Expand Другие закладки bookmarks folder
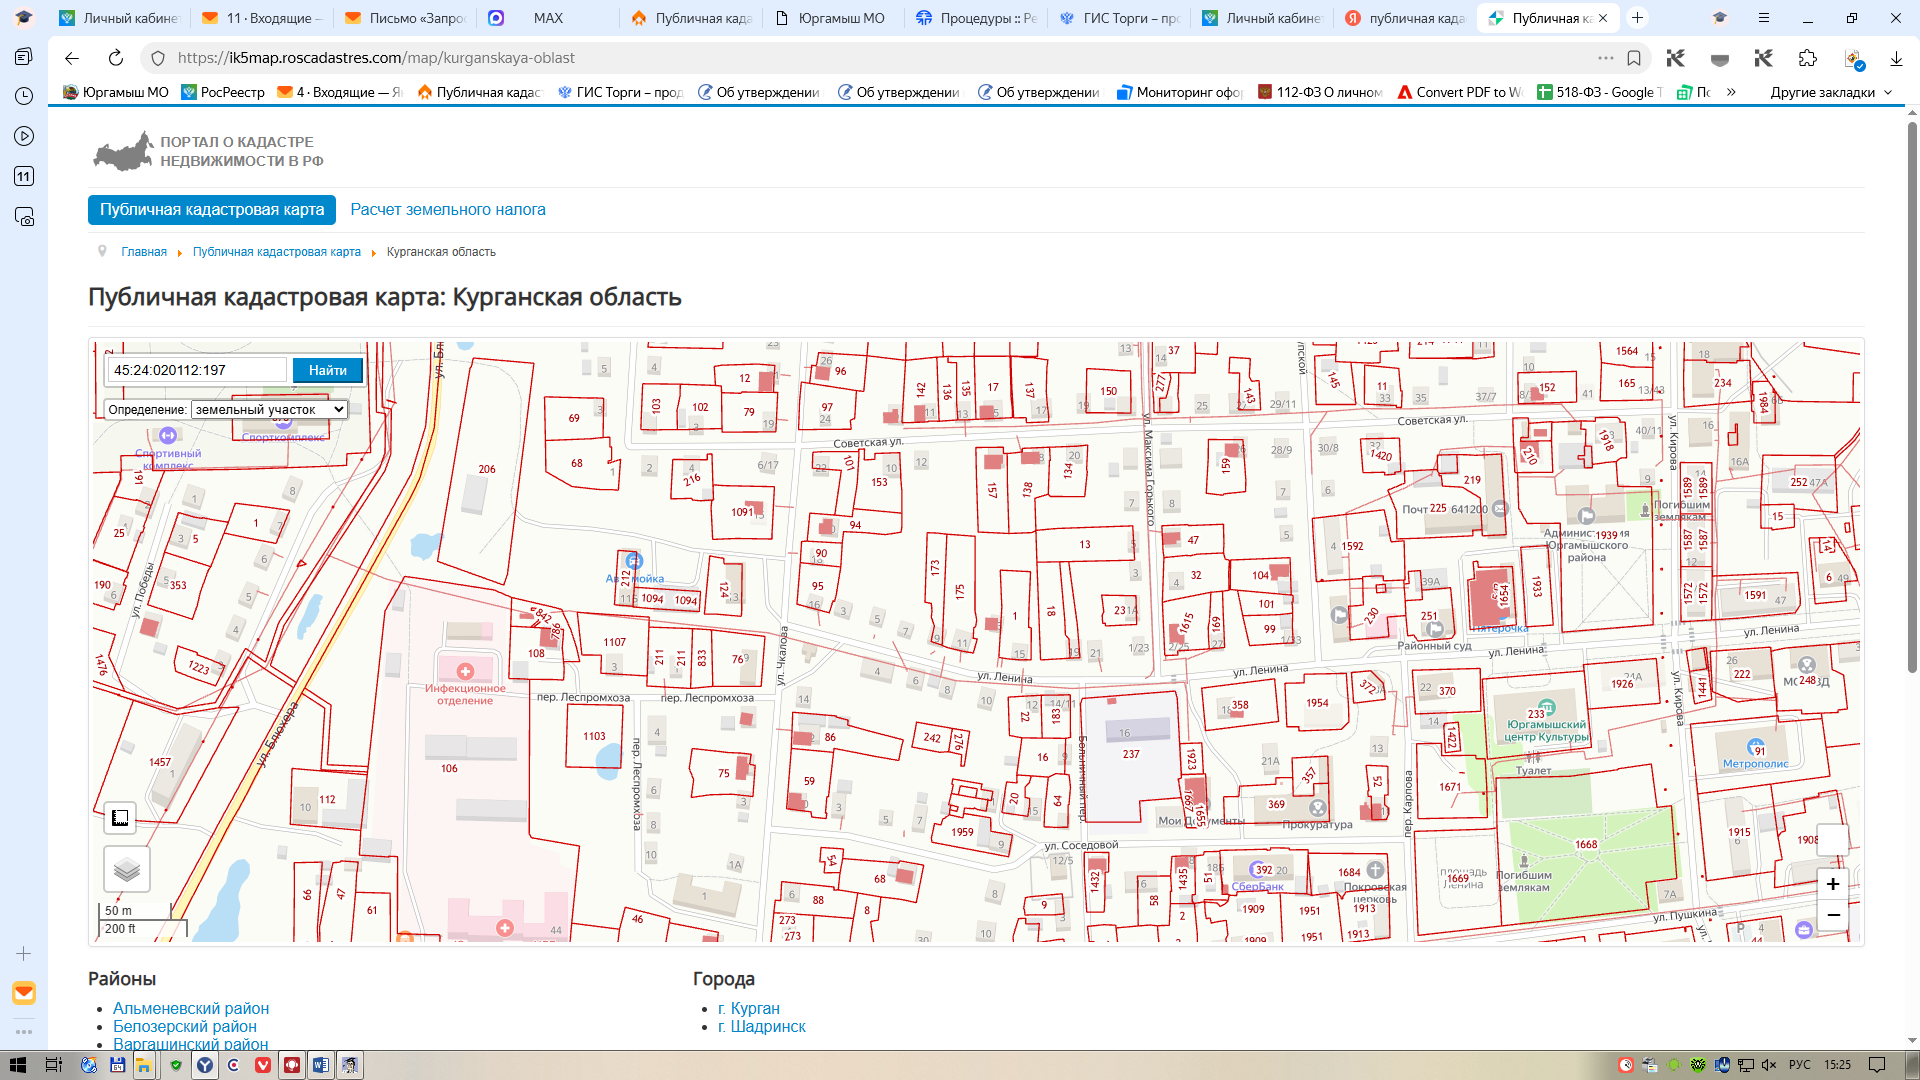The height and width of the screenshot is (1080, 1920). [1830, 92]
